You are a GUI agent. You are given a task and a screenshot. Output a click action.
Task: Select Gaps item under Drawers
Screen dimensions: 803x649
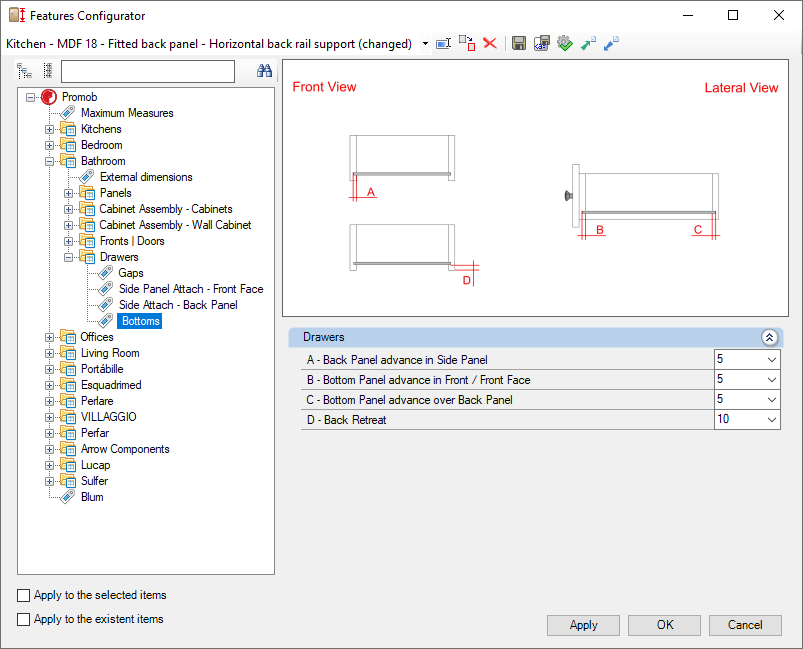(x=131, y=273)
